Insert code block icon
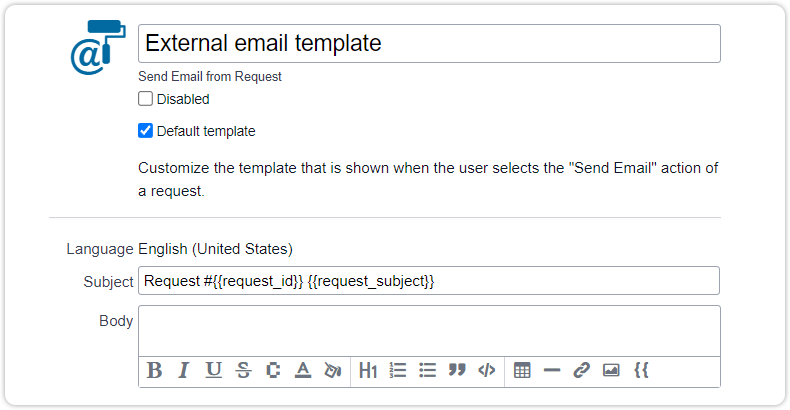 (x=487, y=370)
